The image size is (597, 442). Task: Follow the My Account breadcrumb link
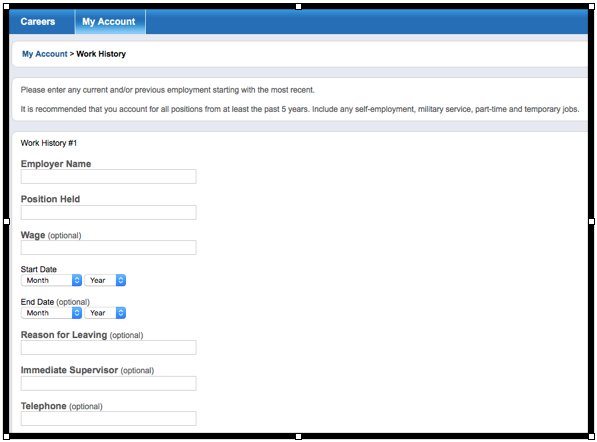45,54
